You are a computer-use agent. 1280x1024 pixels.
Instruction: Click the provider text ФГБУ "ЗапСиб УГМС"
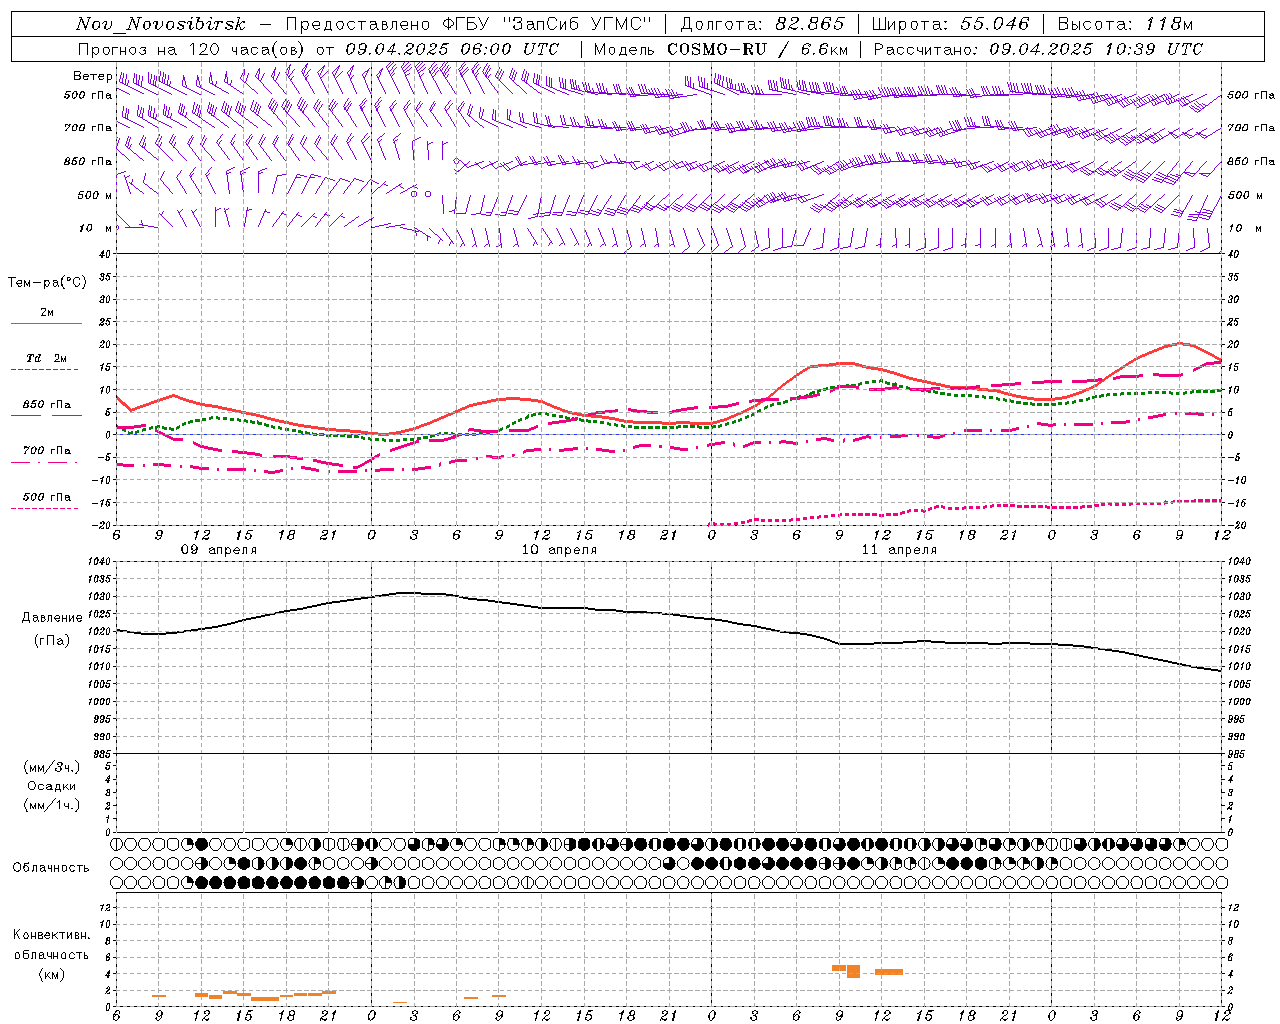coord(547,24)
